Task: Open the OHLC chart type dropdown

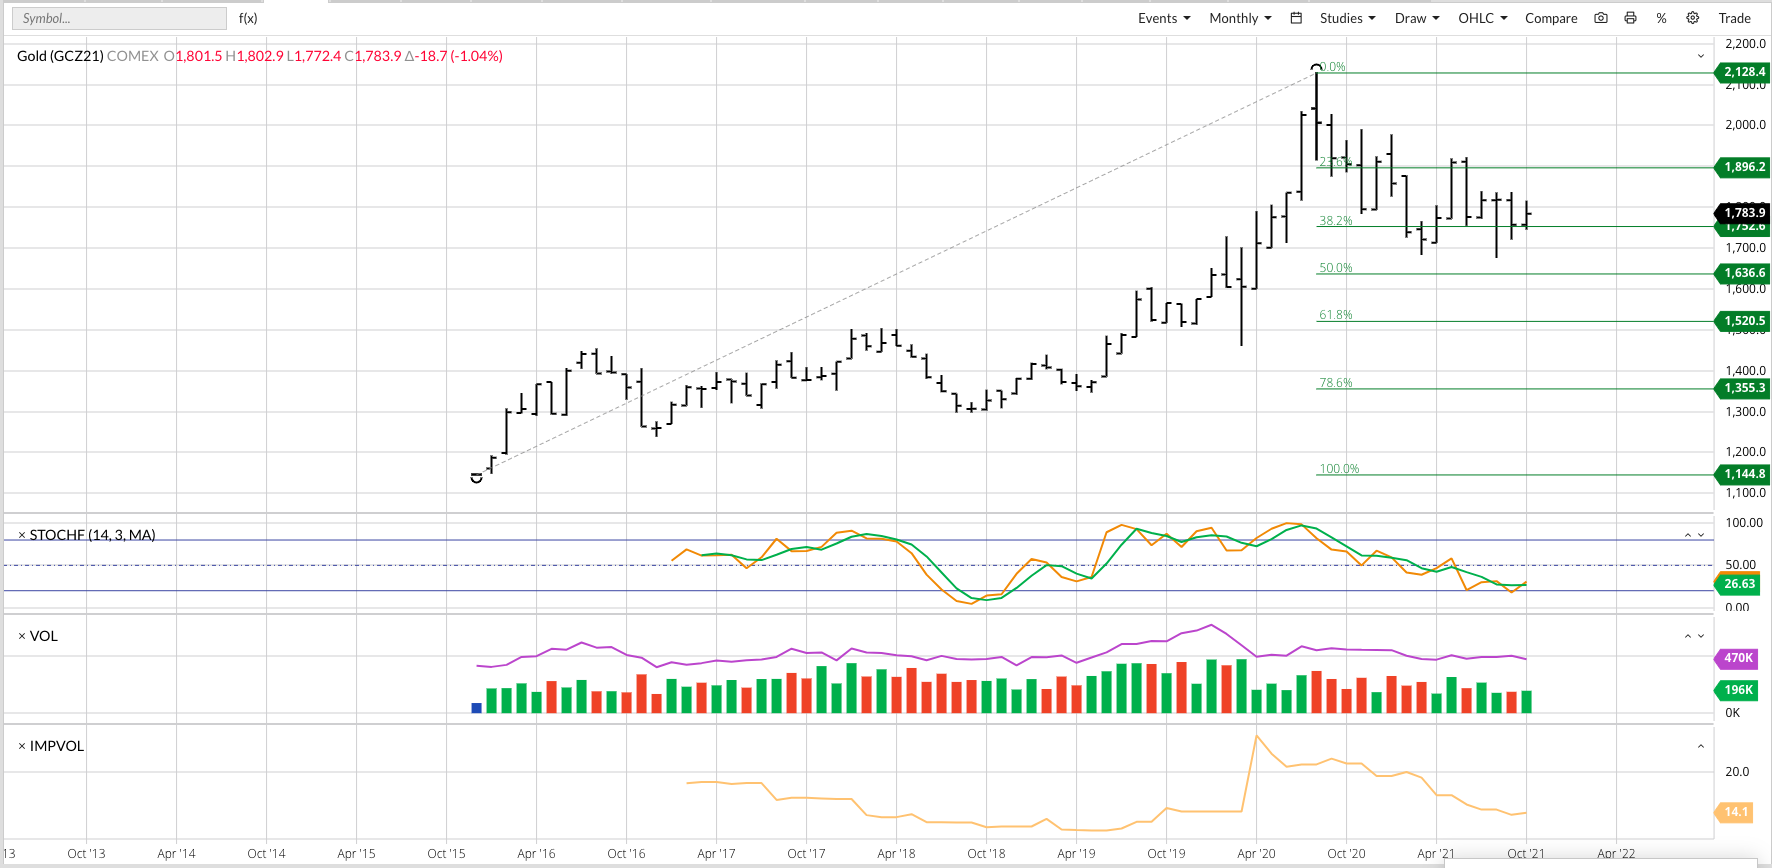Action: (1482, 18)
